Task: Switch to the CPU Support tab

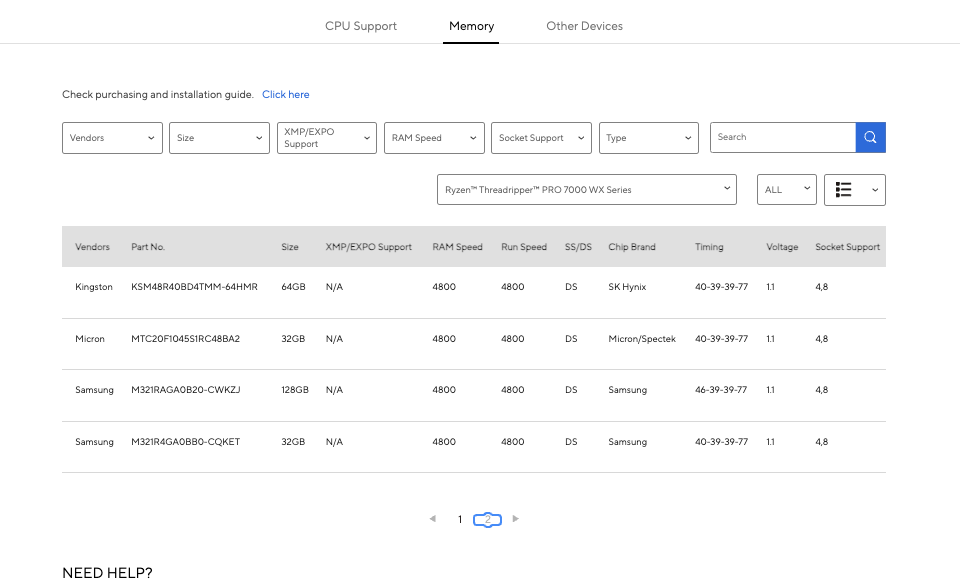Action: pyautogui.click(x=361, y=26)
